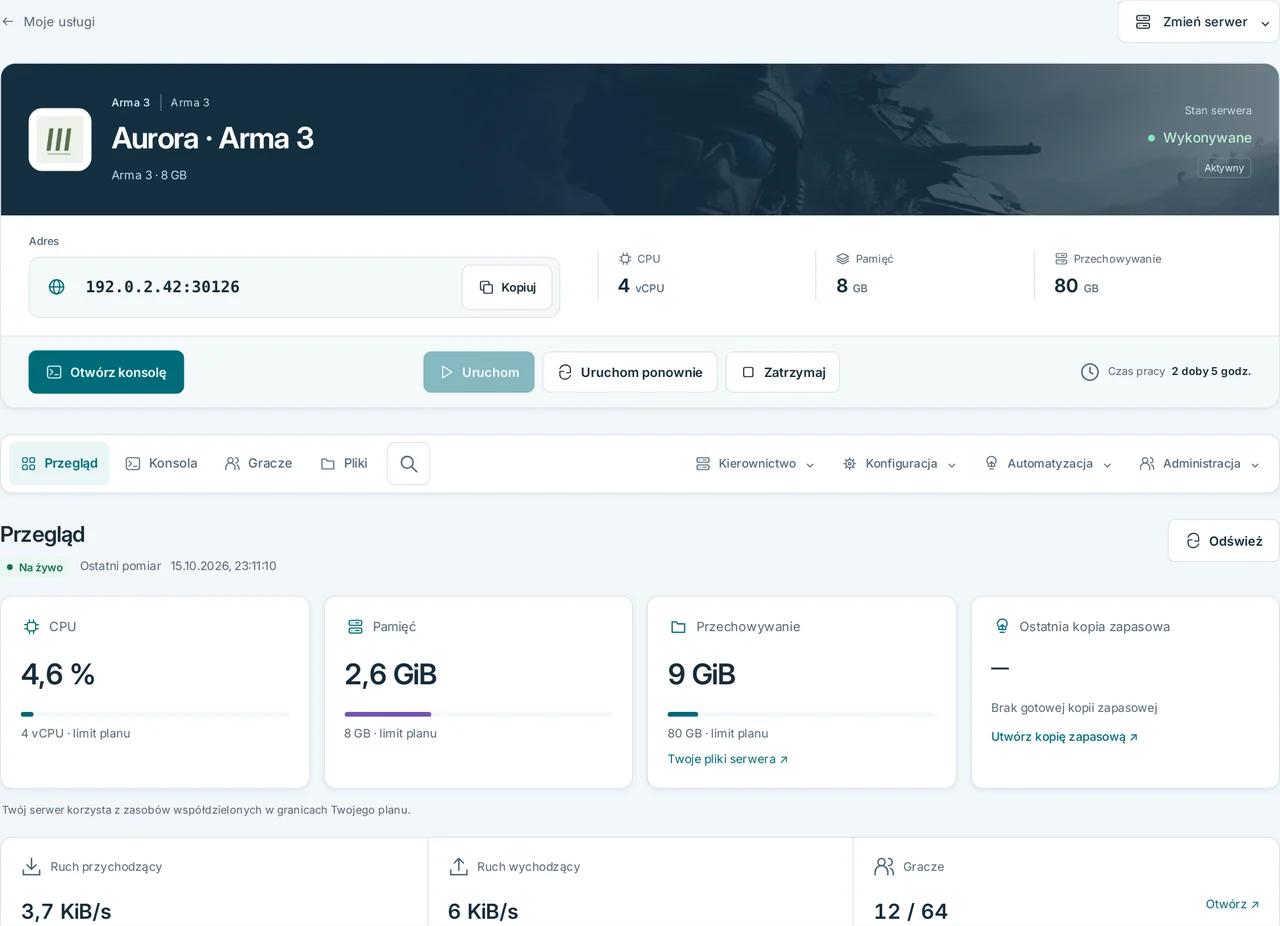Screen dimensions: 1280x926
Task: Click the Przechowywanie folder icon on the usage card
Action: point(678,627)
